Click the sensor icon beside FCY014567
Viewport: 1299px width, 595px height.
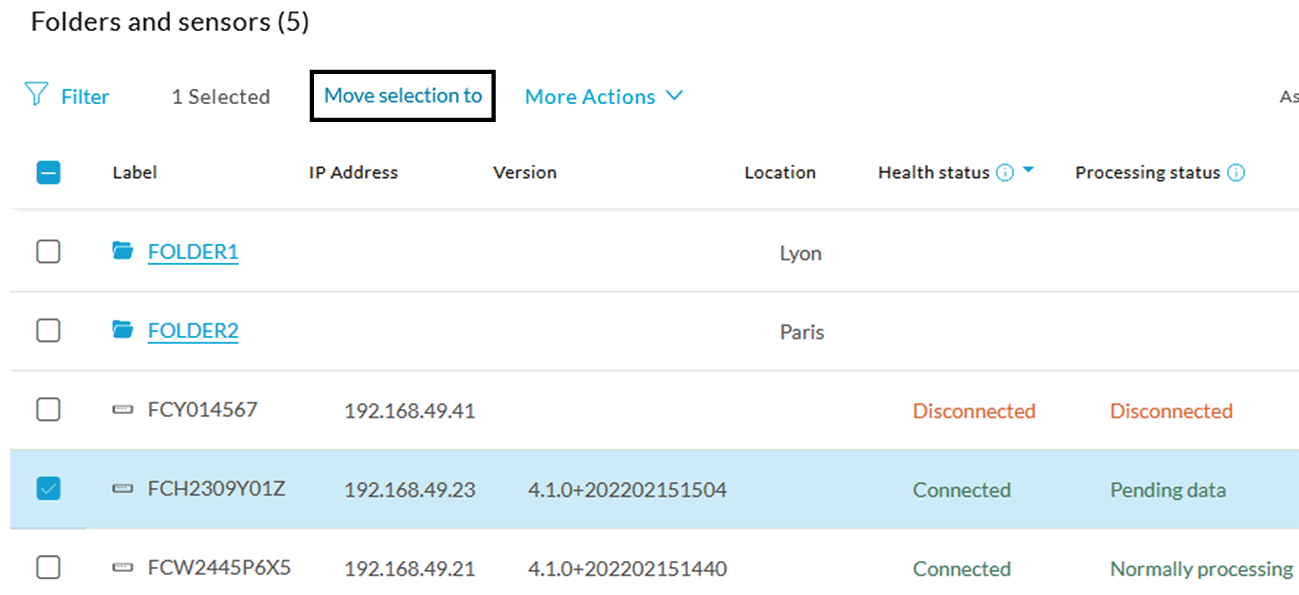[124, 409]
